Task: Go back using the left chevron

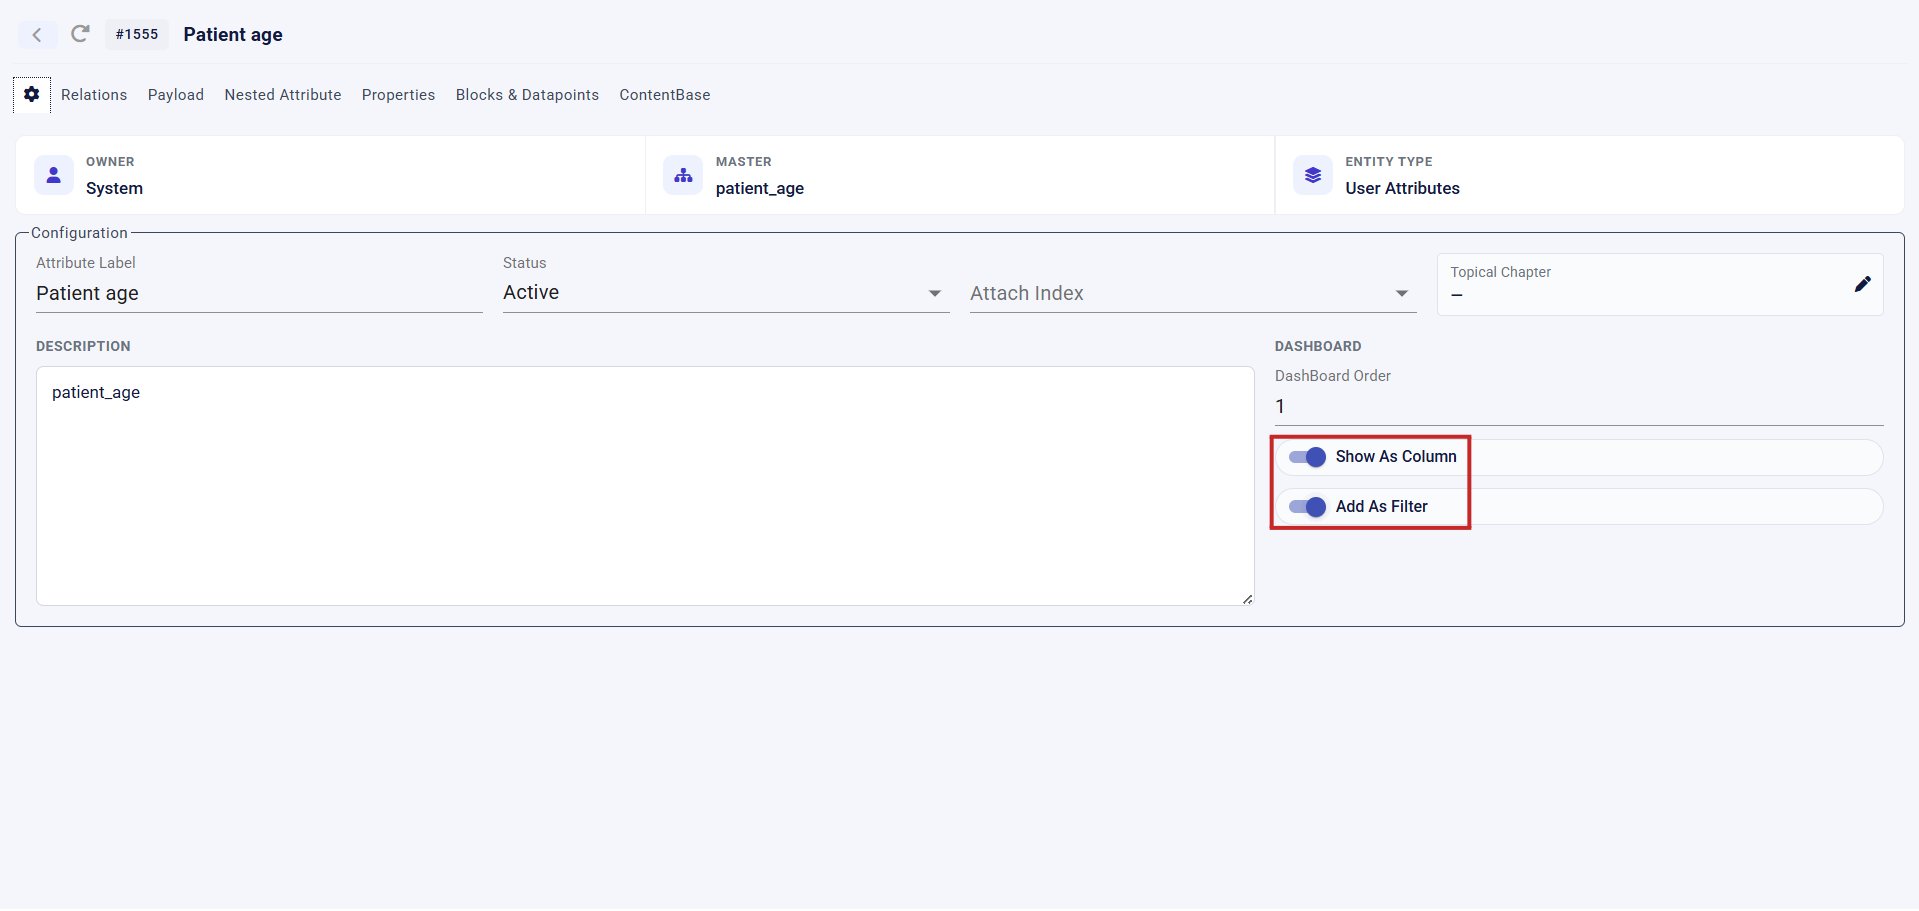Action: coord(37,35)
